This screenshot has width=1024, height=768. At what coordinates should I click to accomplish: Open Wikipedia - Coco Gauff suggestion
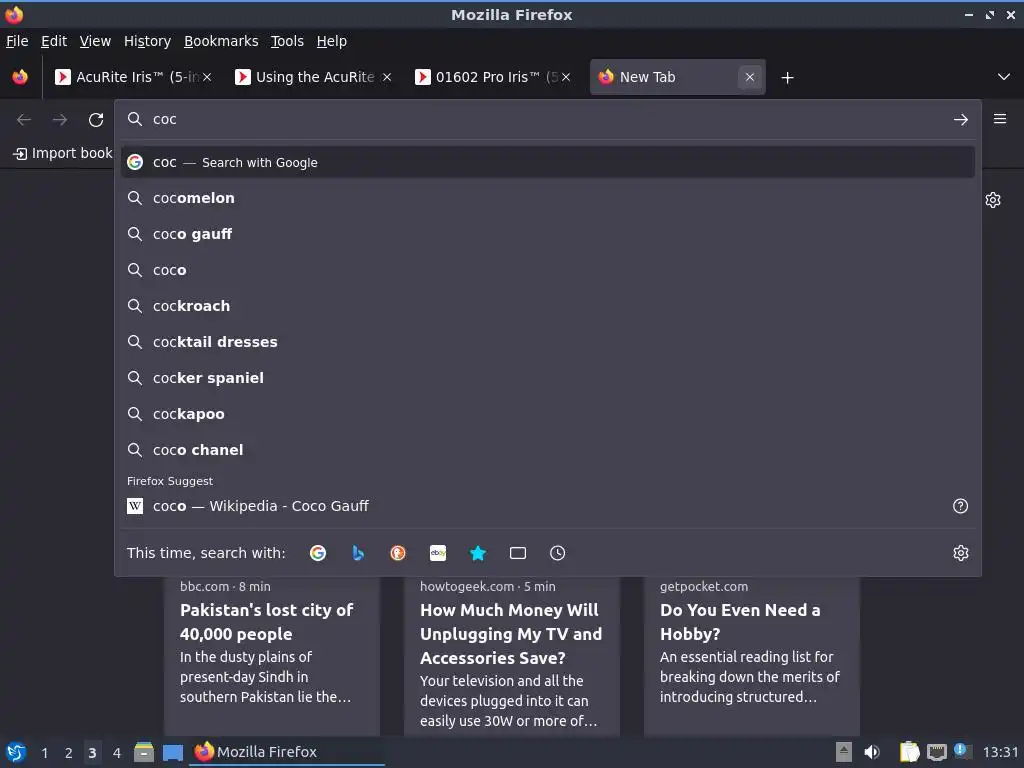point(547,506)
